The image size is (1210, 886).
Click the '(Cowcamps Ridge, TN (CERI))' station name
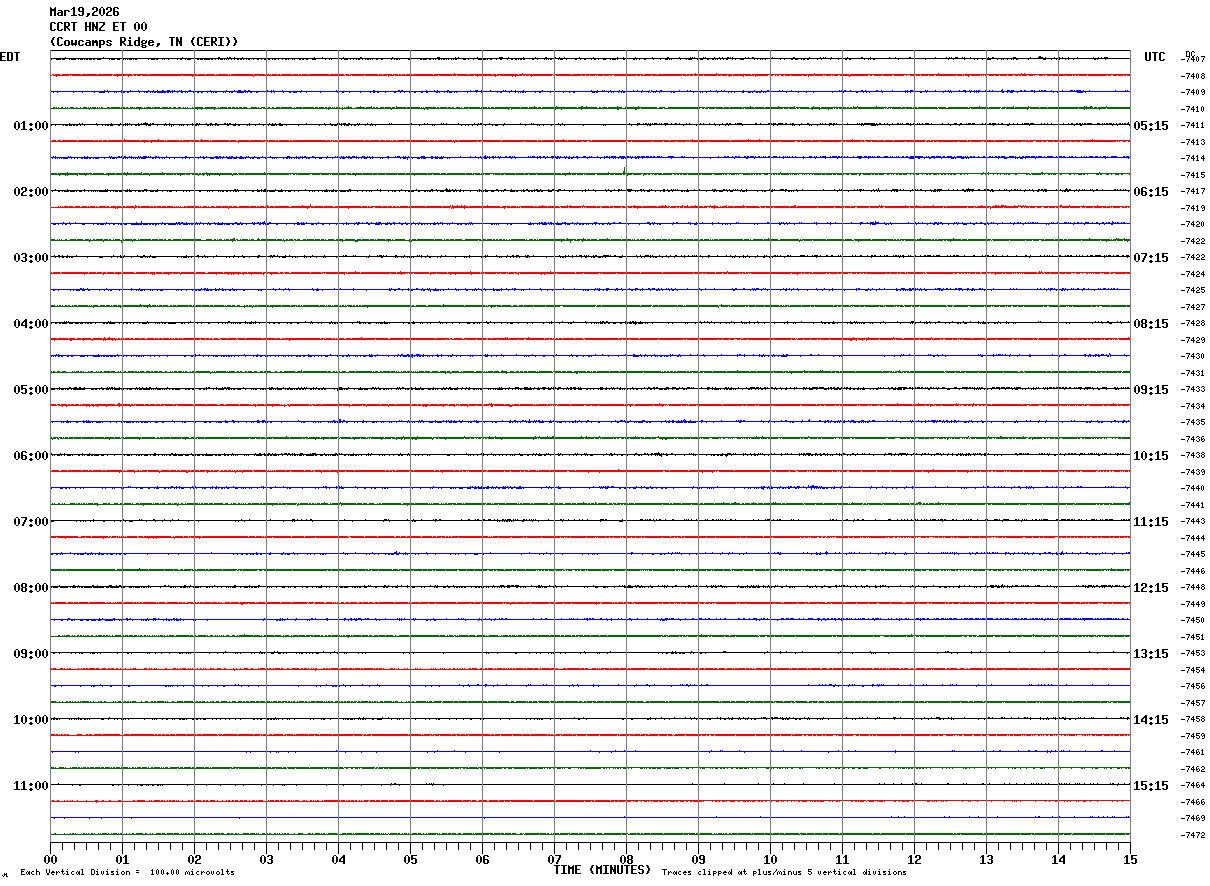click(144, 42)
